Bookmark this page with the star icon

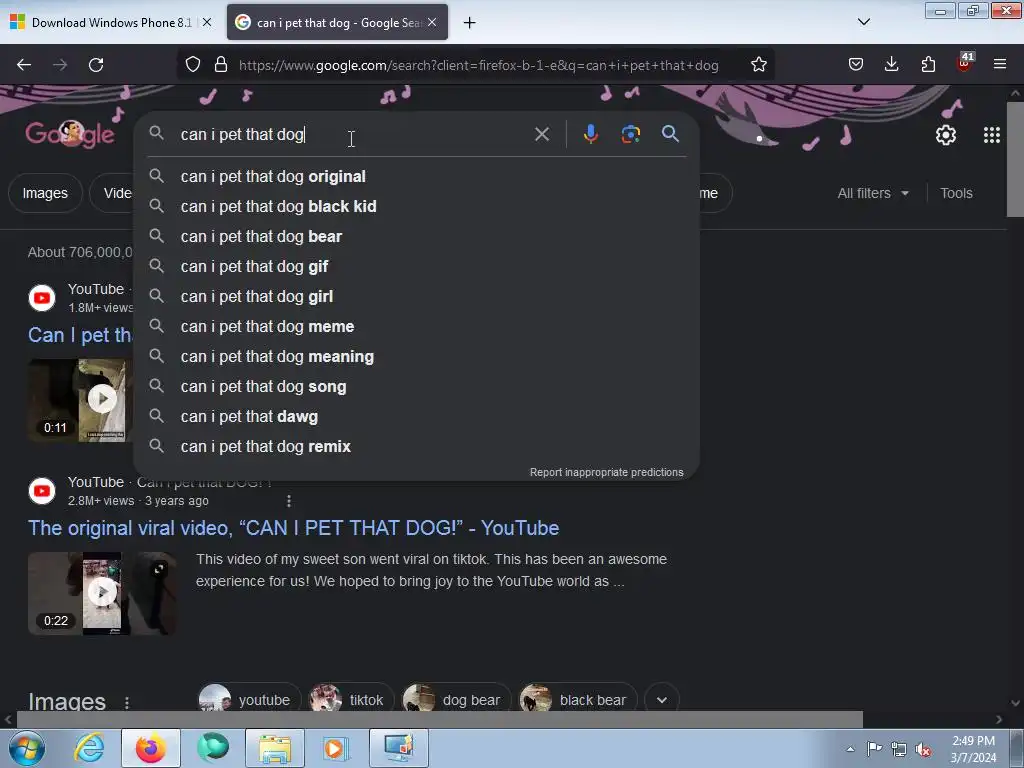pyautogui.click(x=758, y=65)
